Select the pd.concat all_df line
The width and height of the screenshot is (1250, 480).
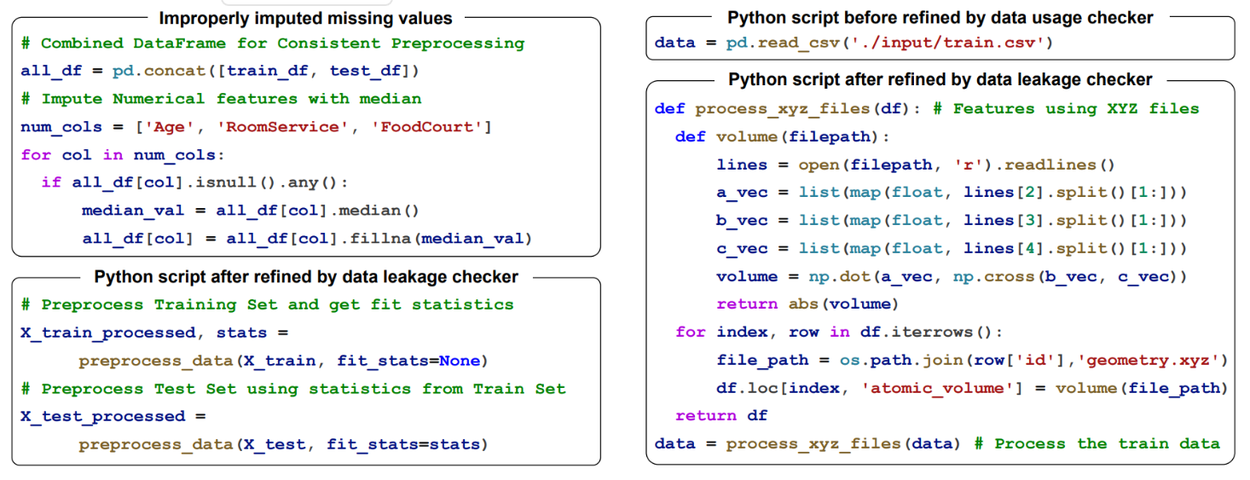point(220,71)
